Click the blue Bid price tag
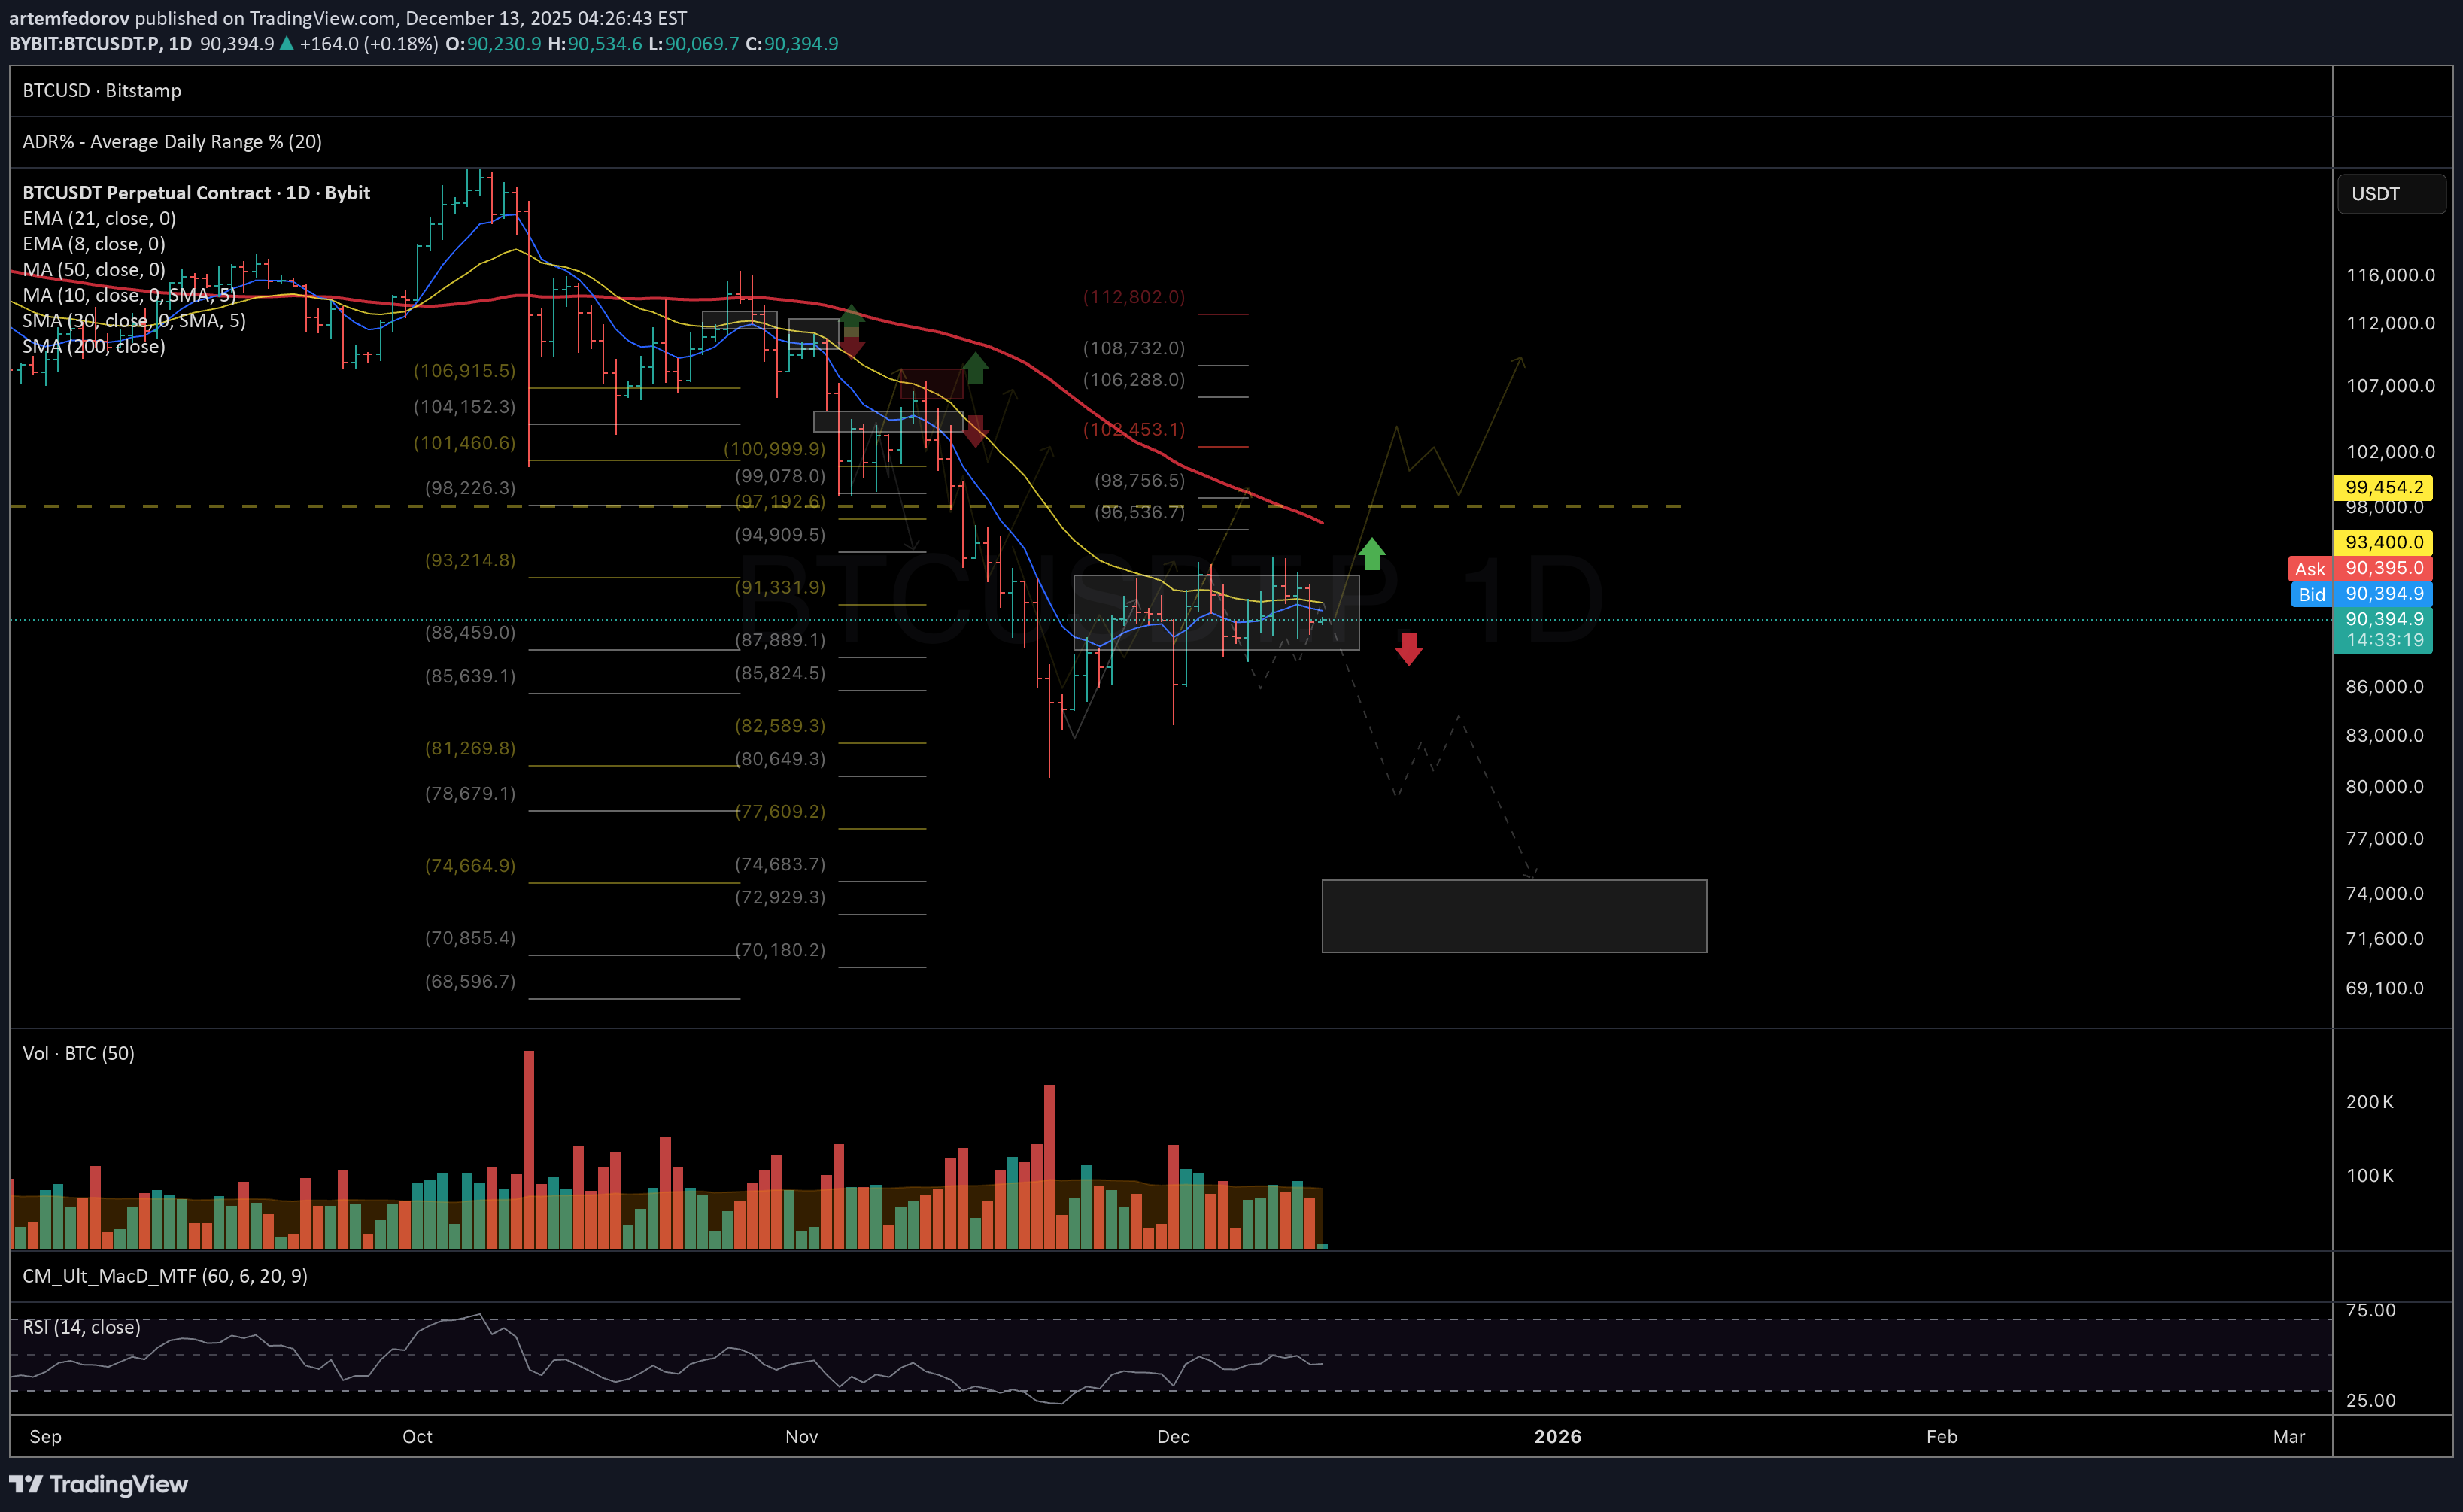The image size is (2463, 1512). click(2311, 594)
